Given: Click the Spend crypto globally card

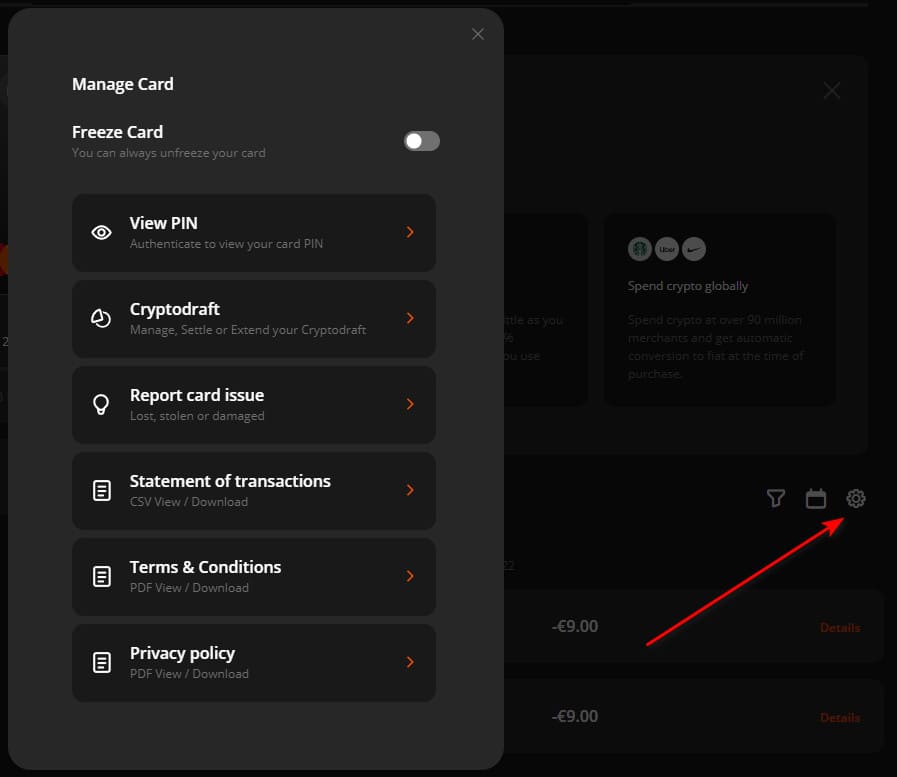Looking at the screenshot, I should click(720, 309).
